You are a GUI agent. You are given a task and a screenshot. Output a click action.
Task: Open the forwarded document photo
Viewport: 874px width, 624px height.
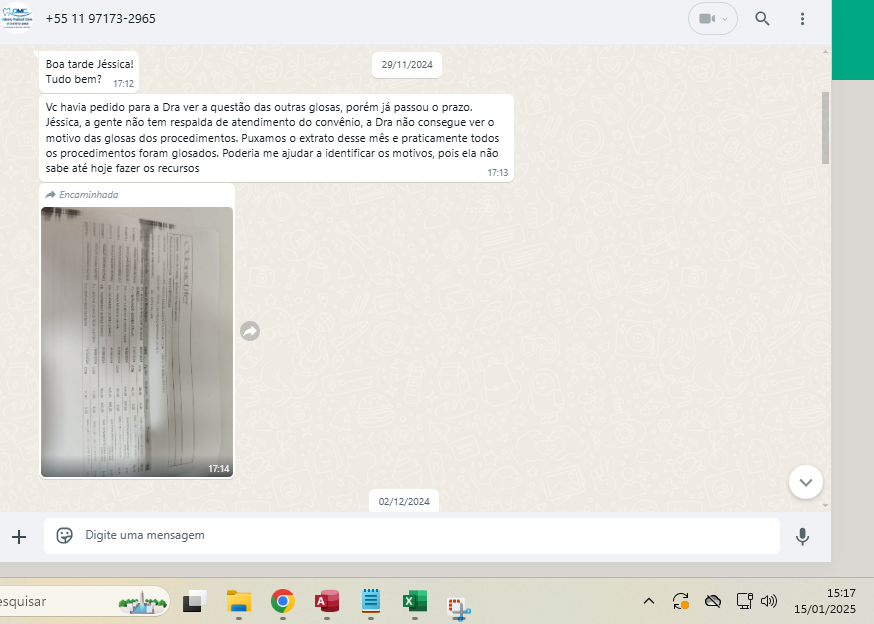tap(137, 342)
